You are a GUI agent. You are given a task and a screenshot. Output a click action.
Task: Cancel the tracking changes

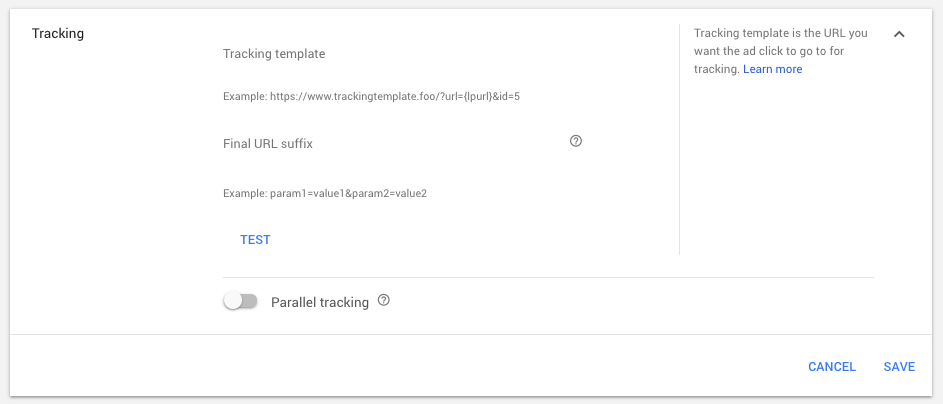coord(832,367)
